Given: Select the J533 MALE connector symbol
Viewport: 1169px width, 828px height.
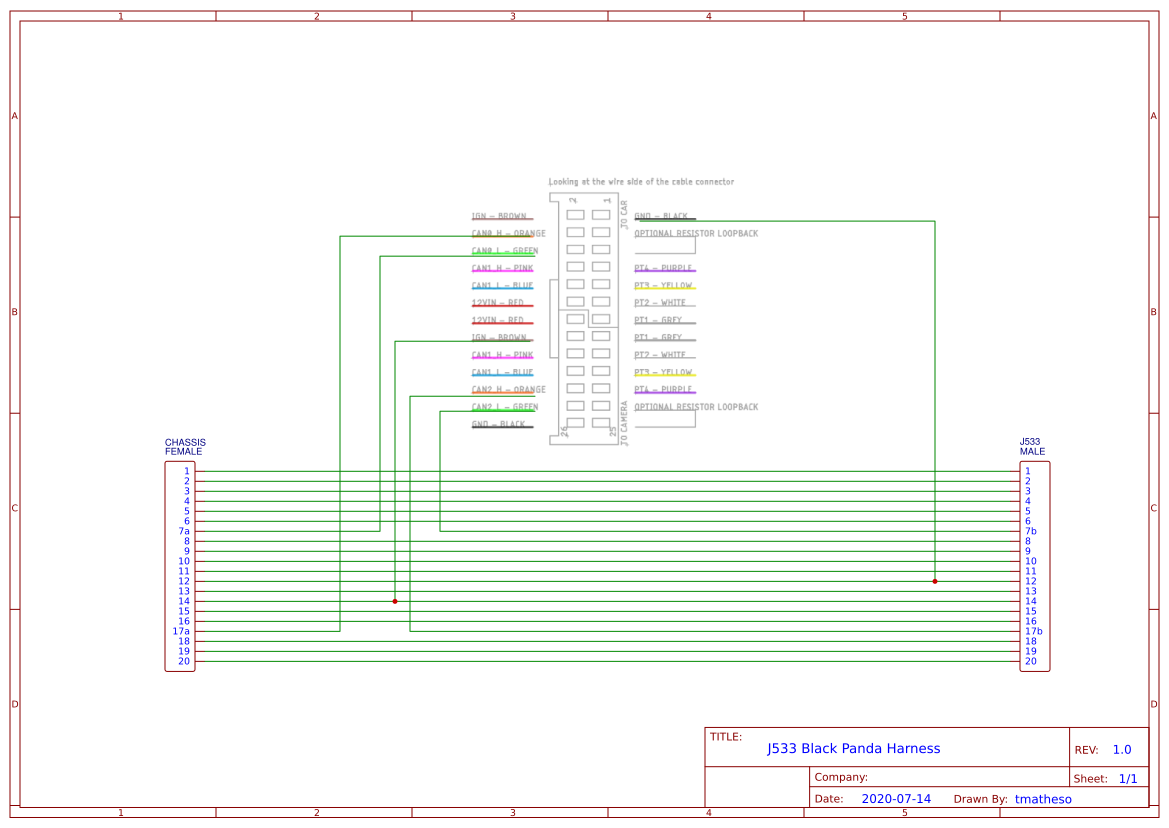Looking at the screenshot, I should (x=1035, y=565).
